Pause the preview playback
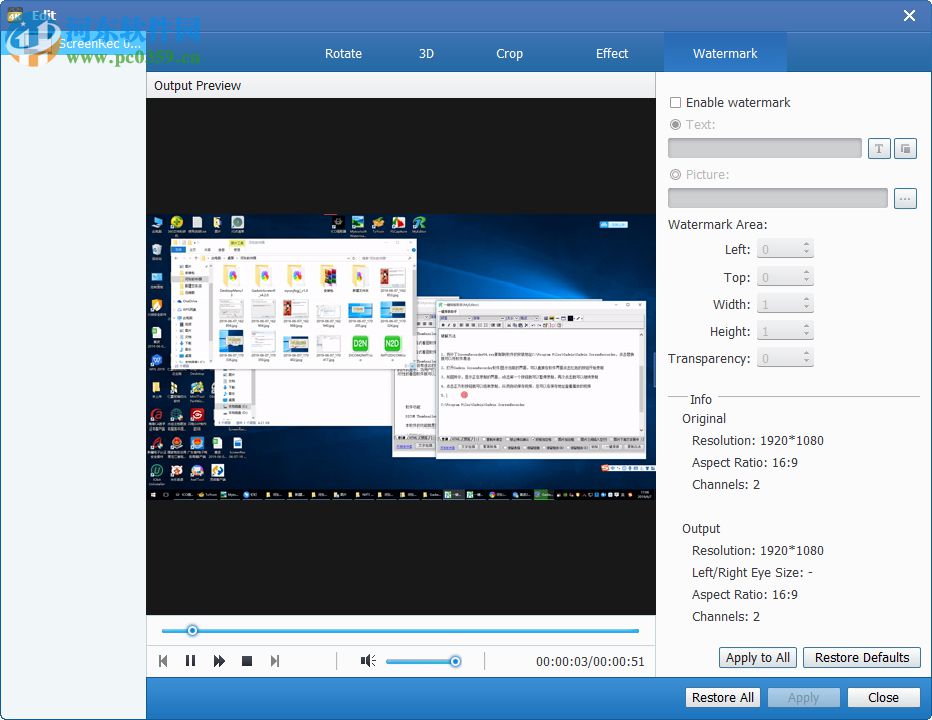 (x=190, y=660)
